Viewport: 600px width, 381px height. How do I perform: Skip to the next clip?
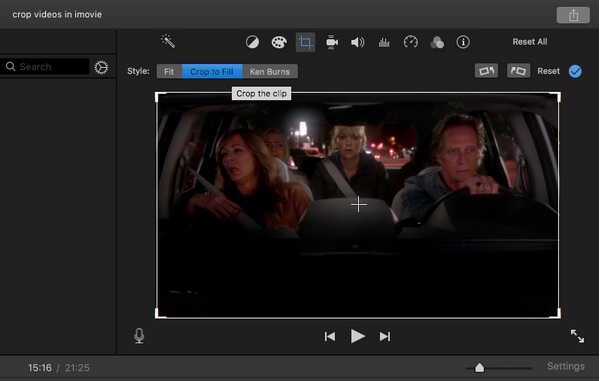click(385, 336)
